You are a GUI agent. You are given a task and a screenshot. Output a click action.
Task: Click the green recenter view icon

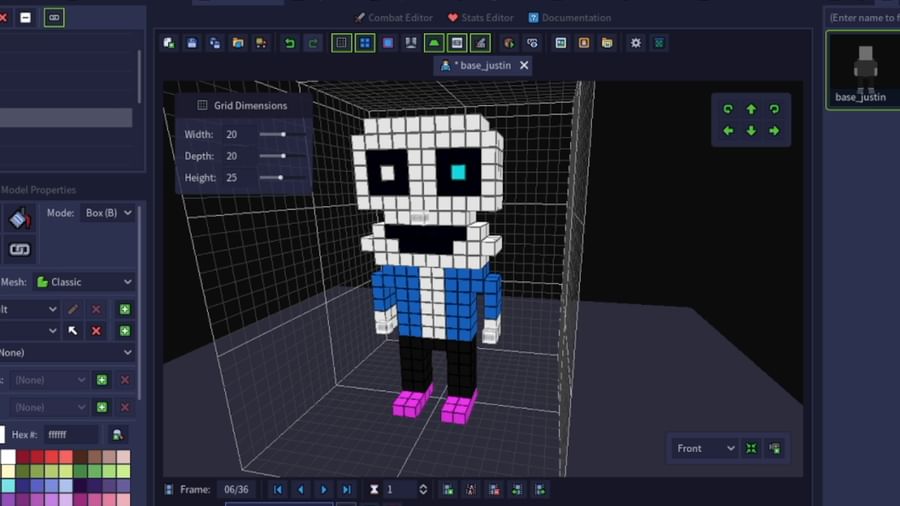751,448
